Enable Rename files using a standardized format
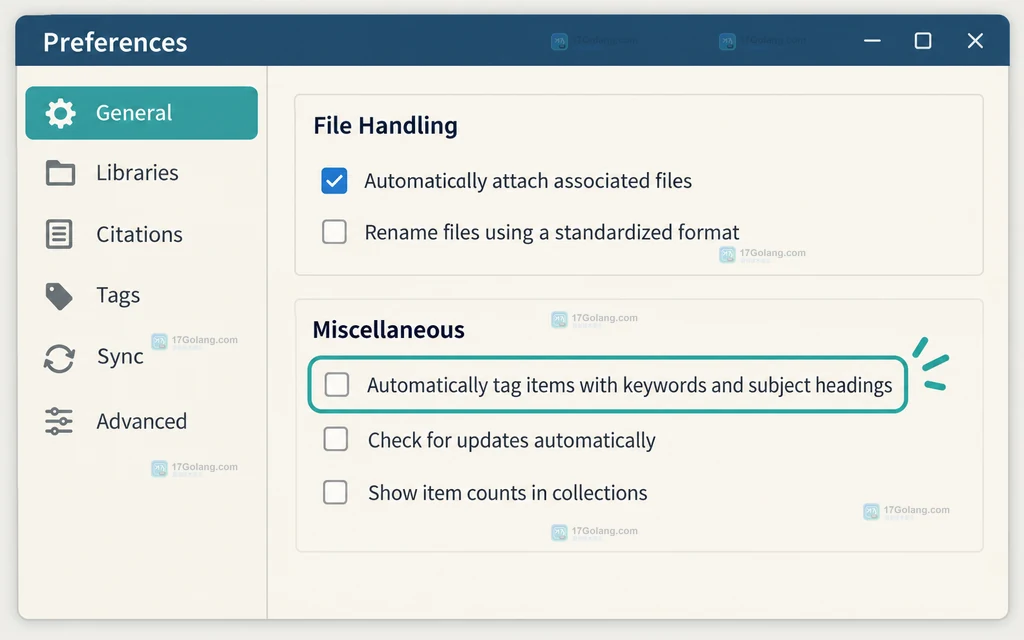Viewport: 1024px width, 640px height. tap(334, 232)
